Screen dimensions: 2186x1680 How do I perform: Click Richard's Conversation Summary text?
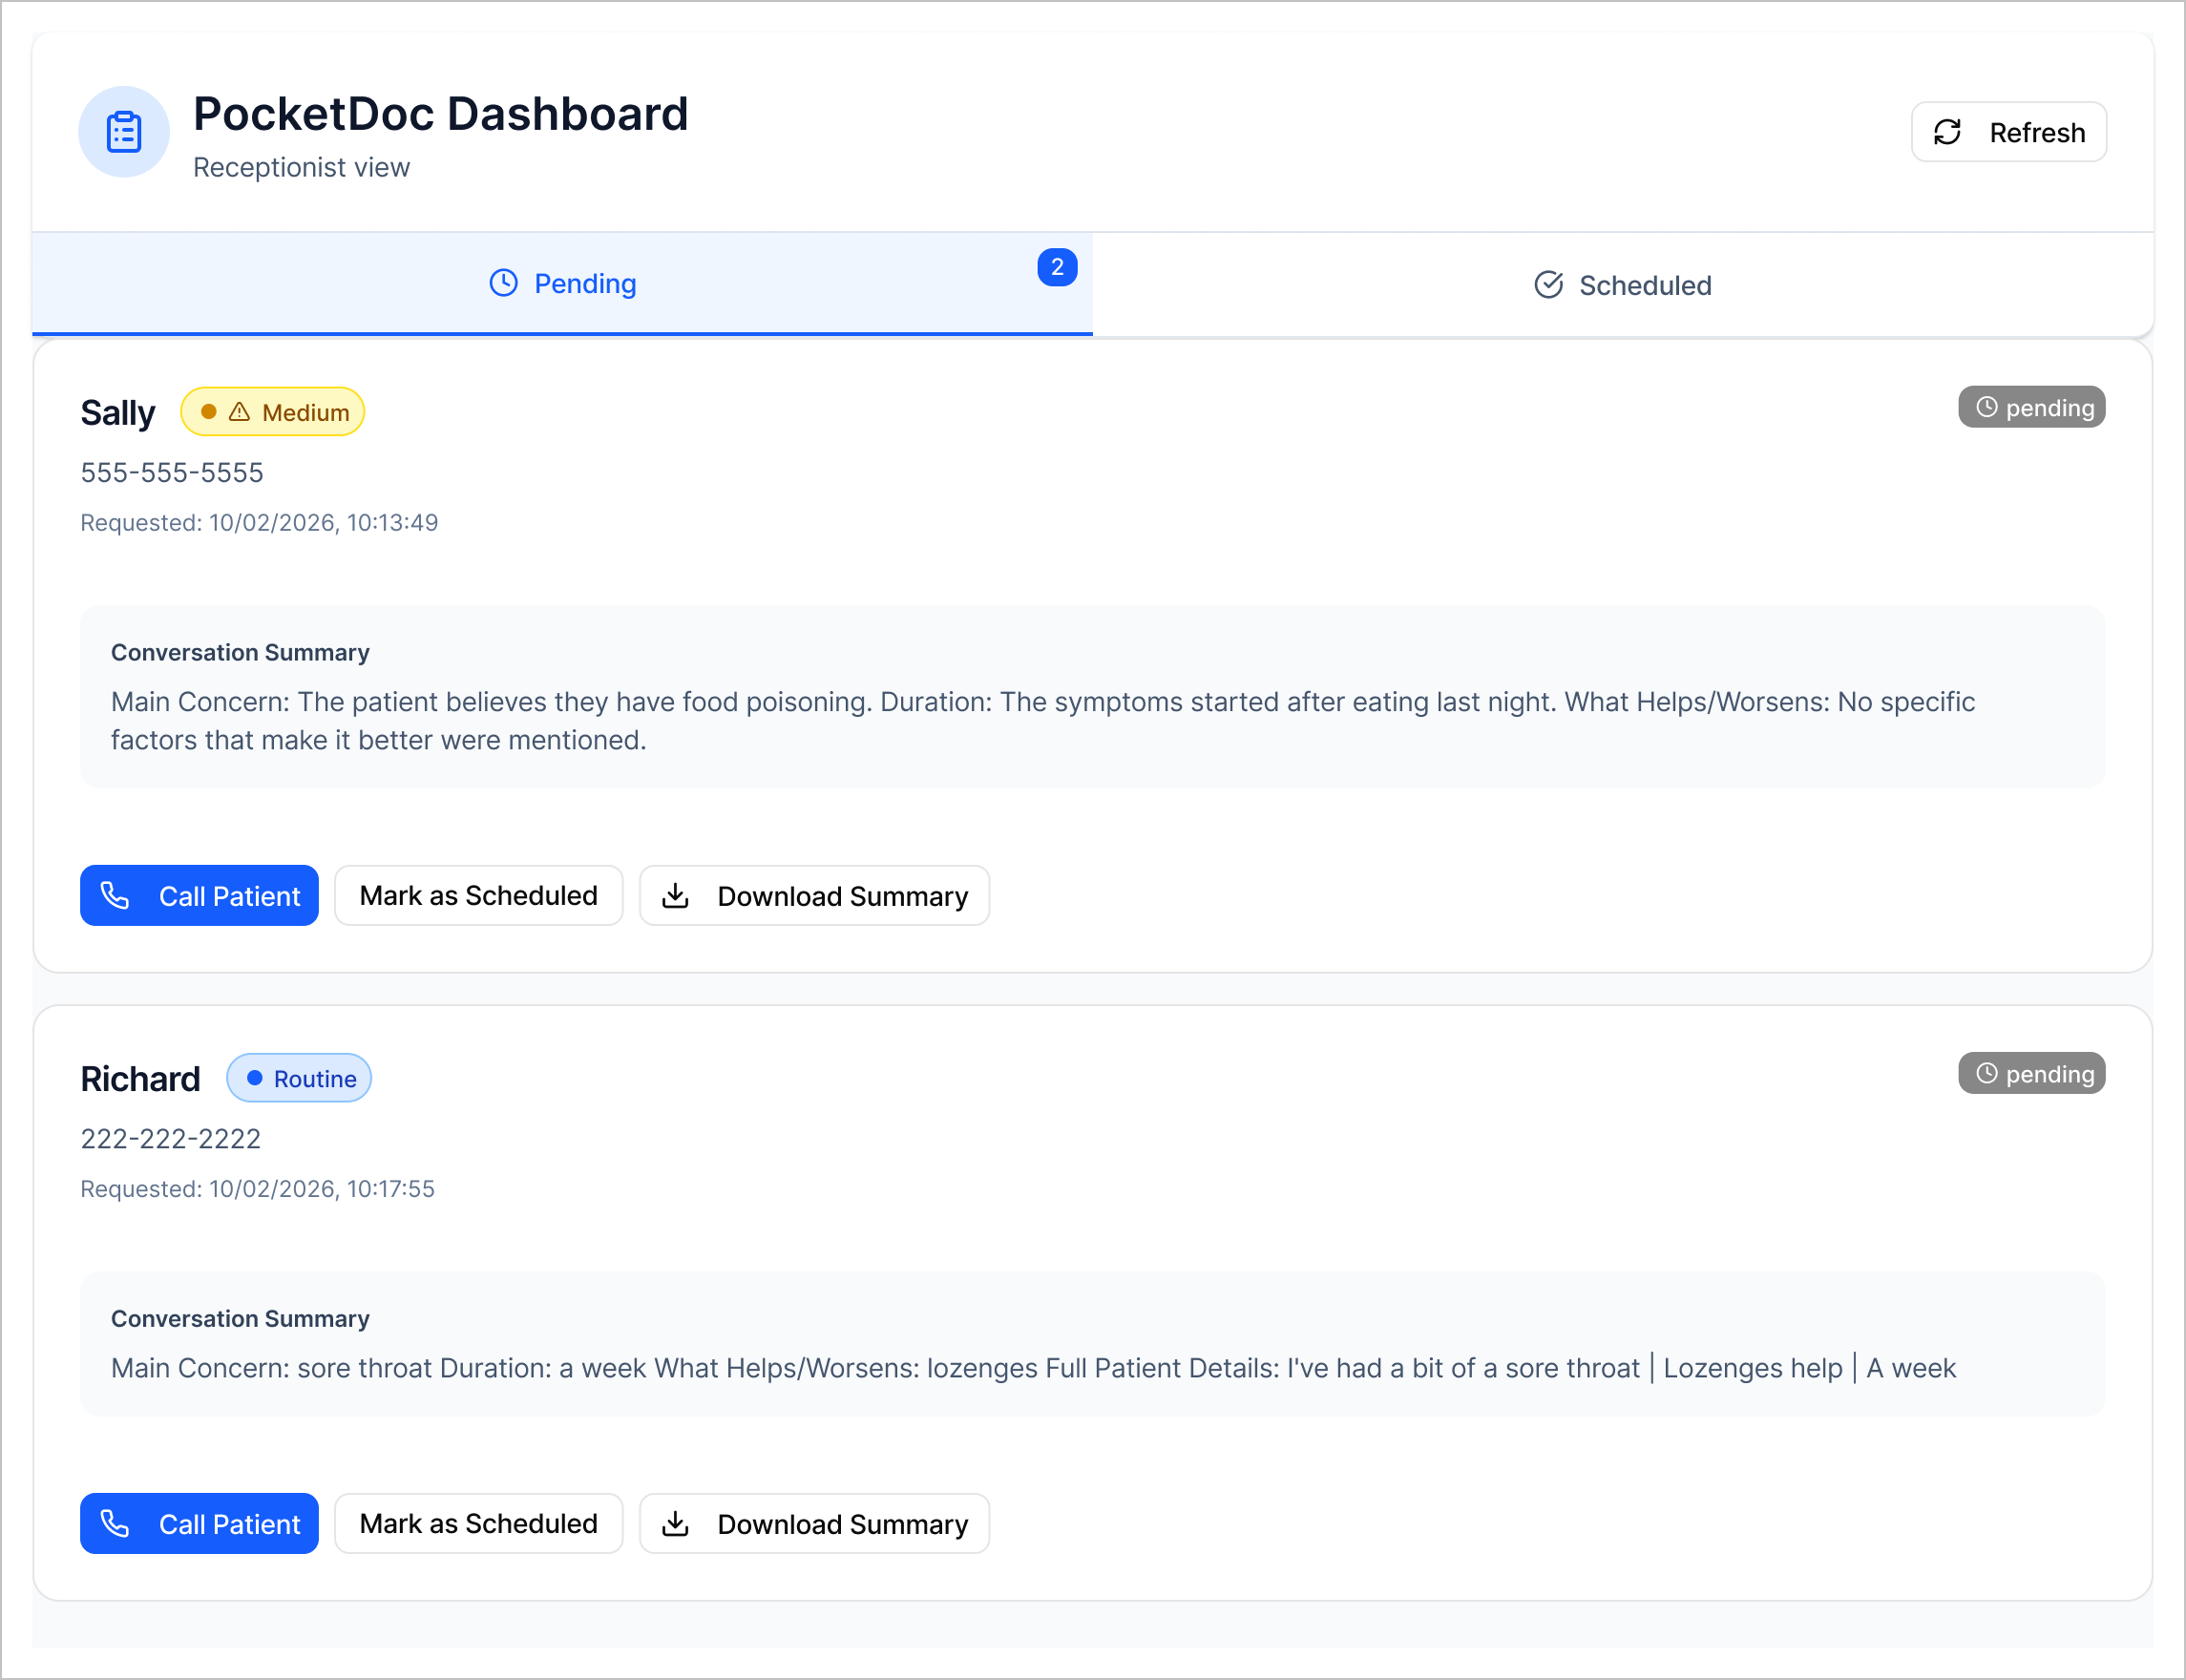(1032, 1367)
